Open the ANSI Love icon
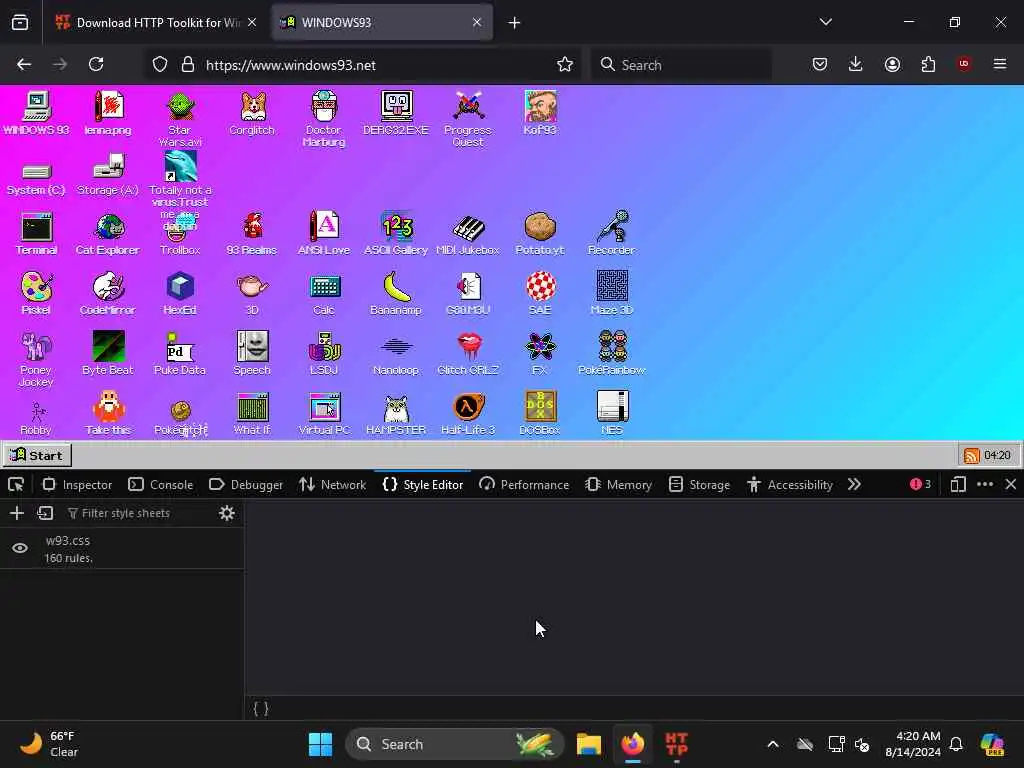 pos(324,233)
